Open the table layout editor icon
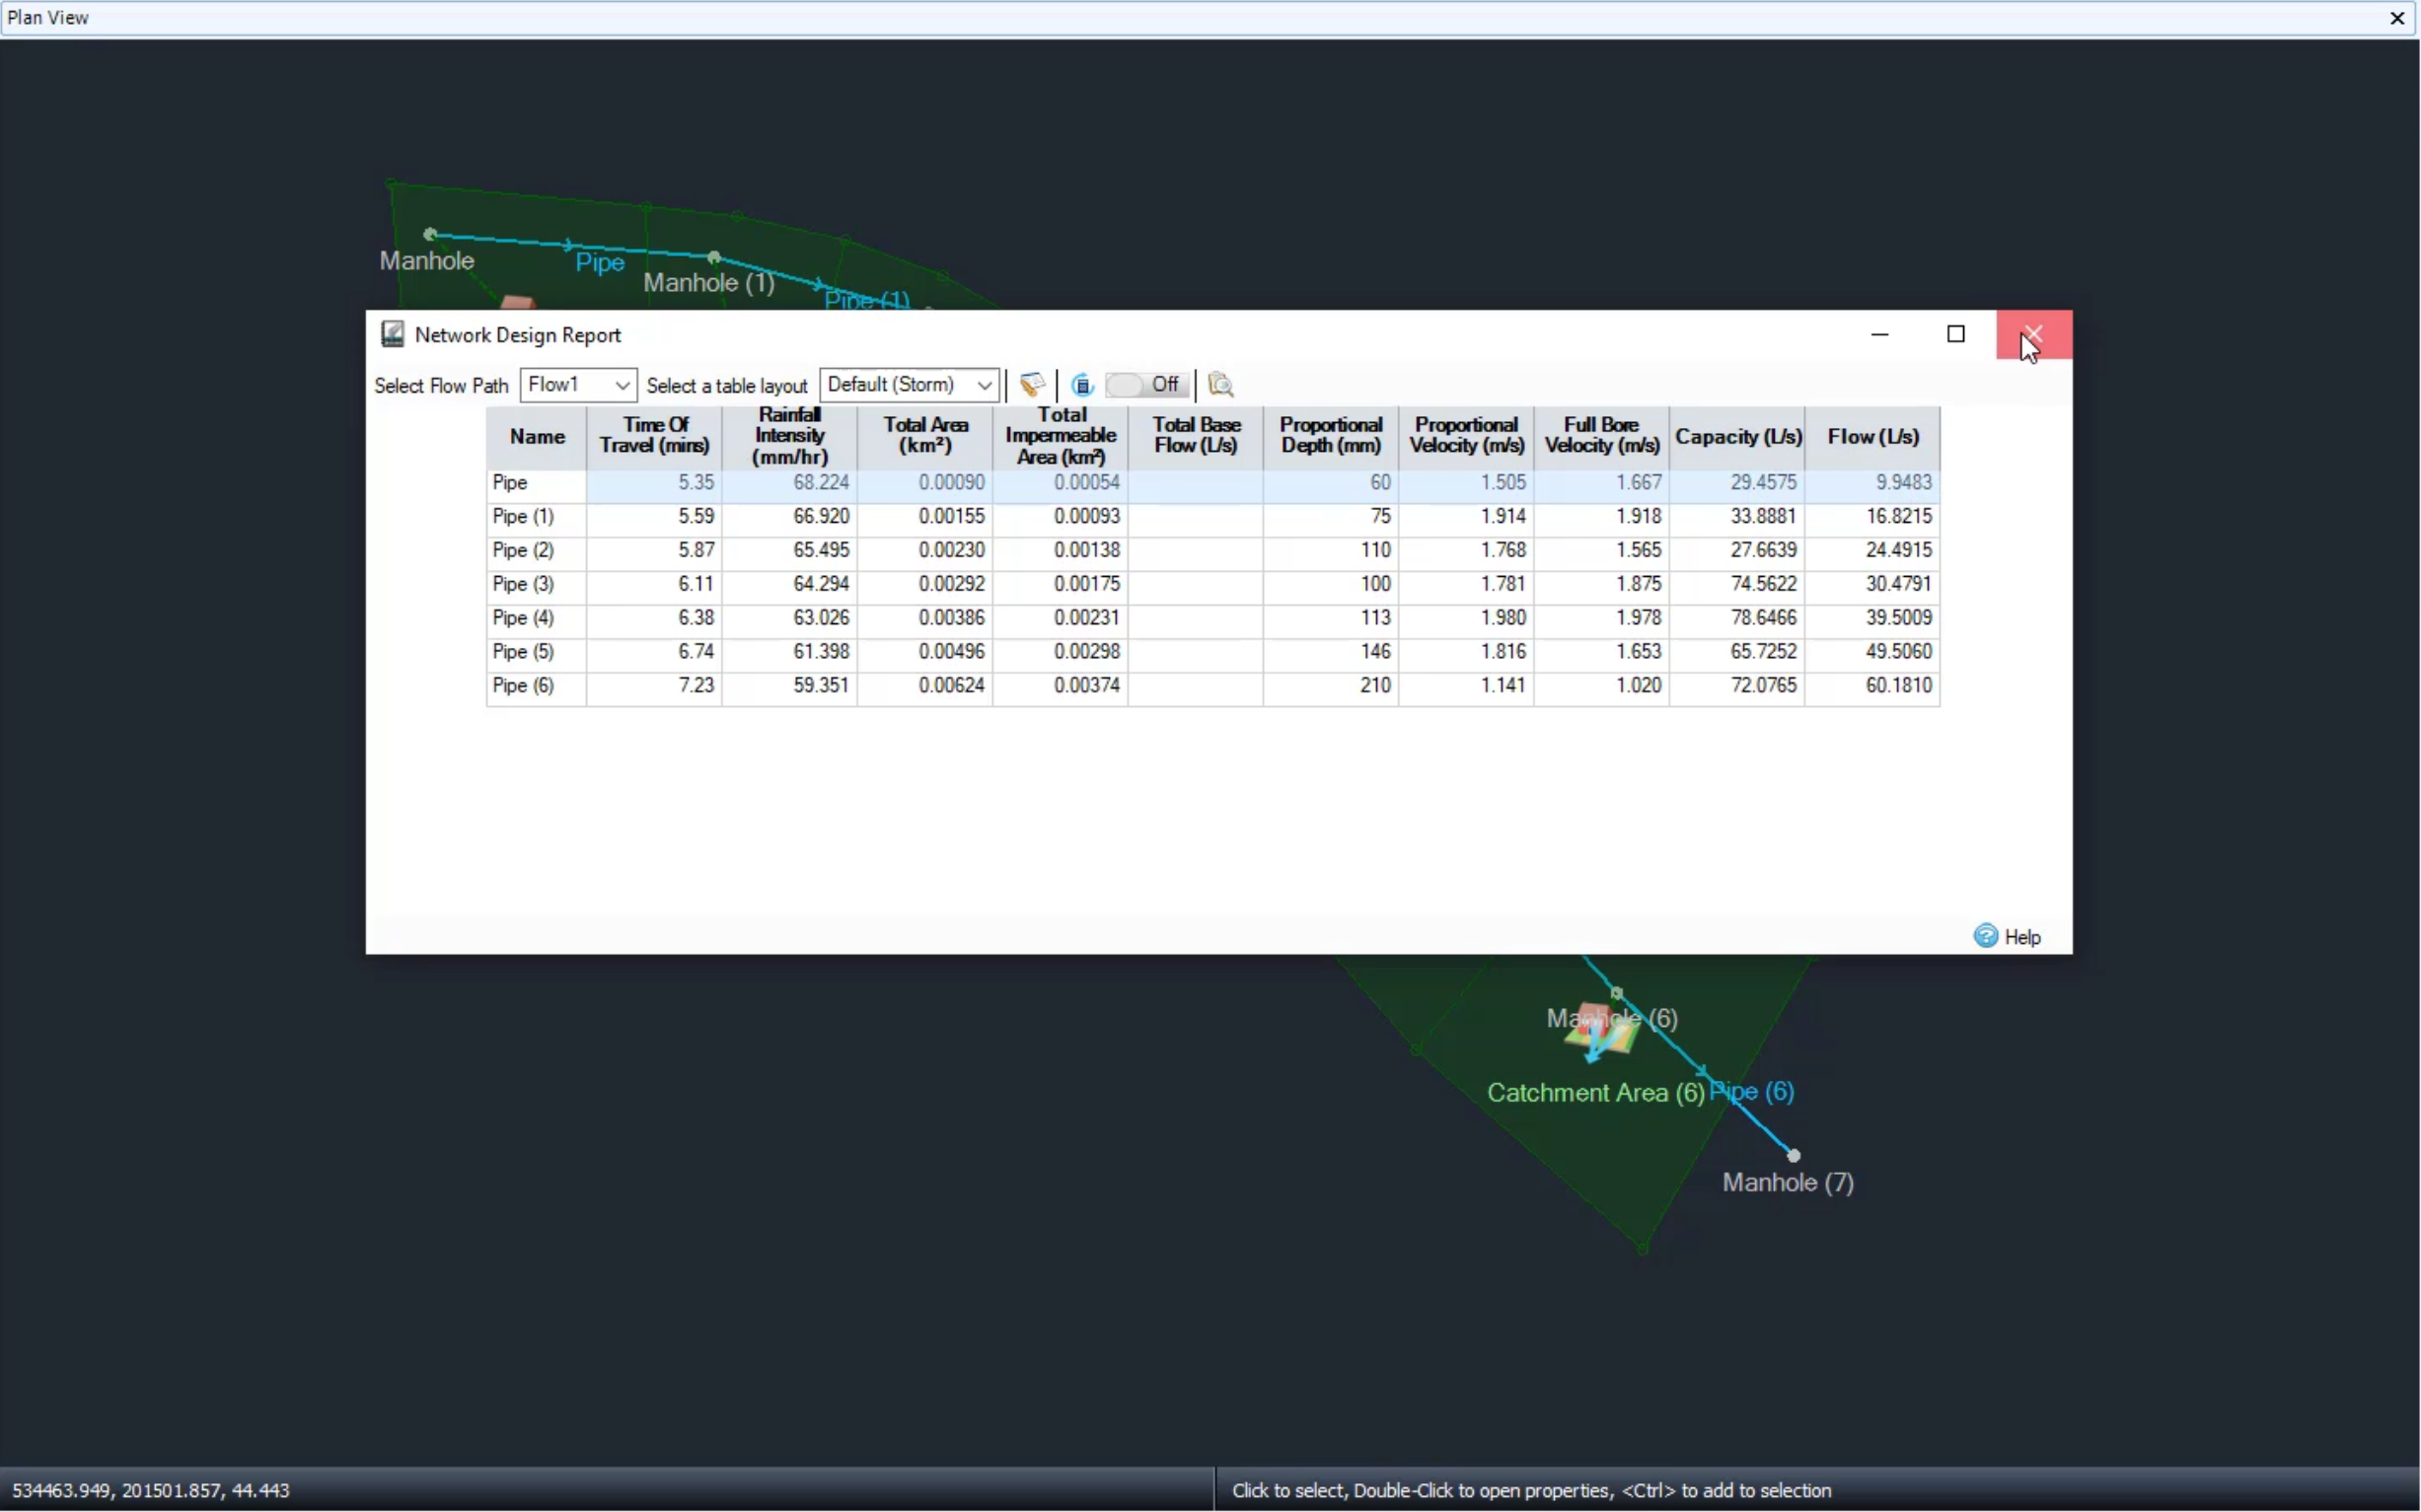This screenshot has height=1512, width=2421. (x=1032, y=385)
